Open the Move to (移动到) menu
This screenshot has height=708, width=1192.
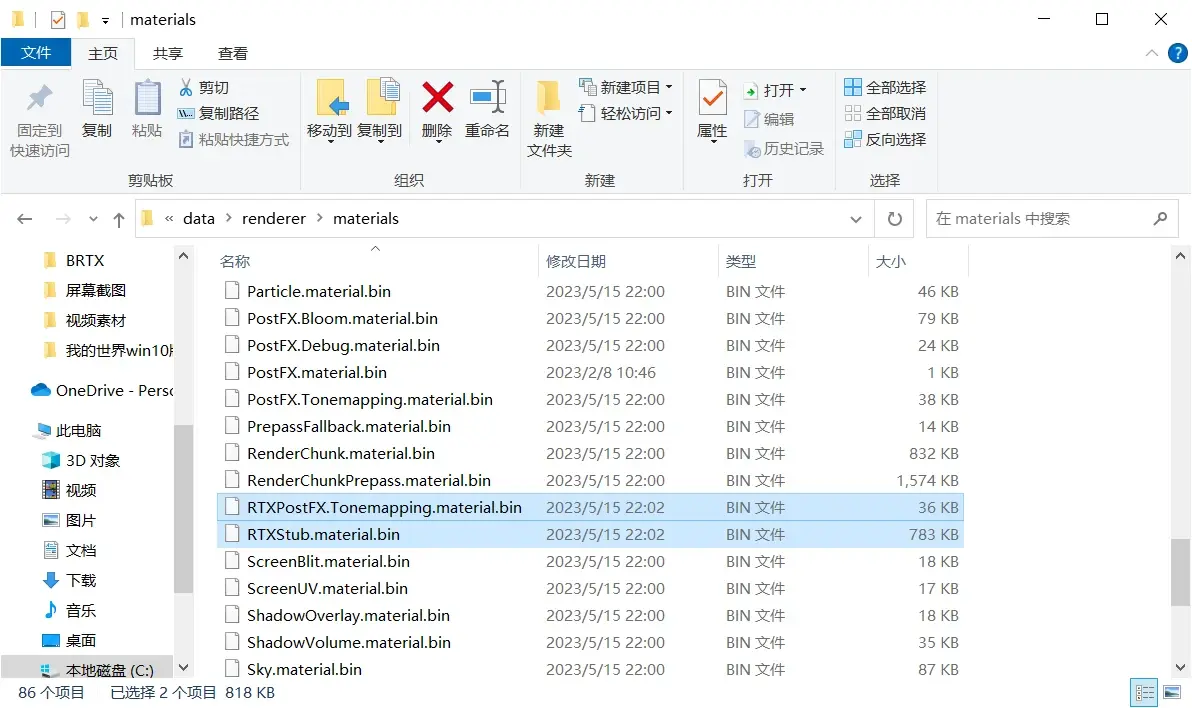(x=330, y=111)
